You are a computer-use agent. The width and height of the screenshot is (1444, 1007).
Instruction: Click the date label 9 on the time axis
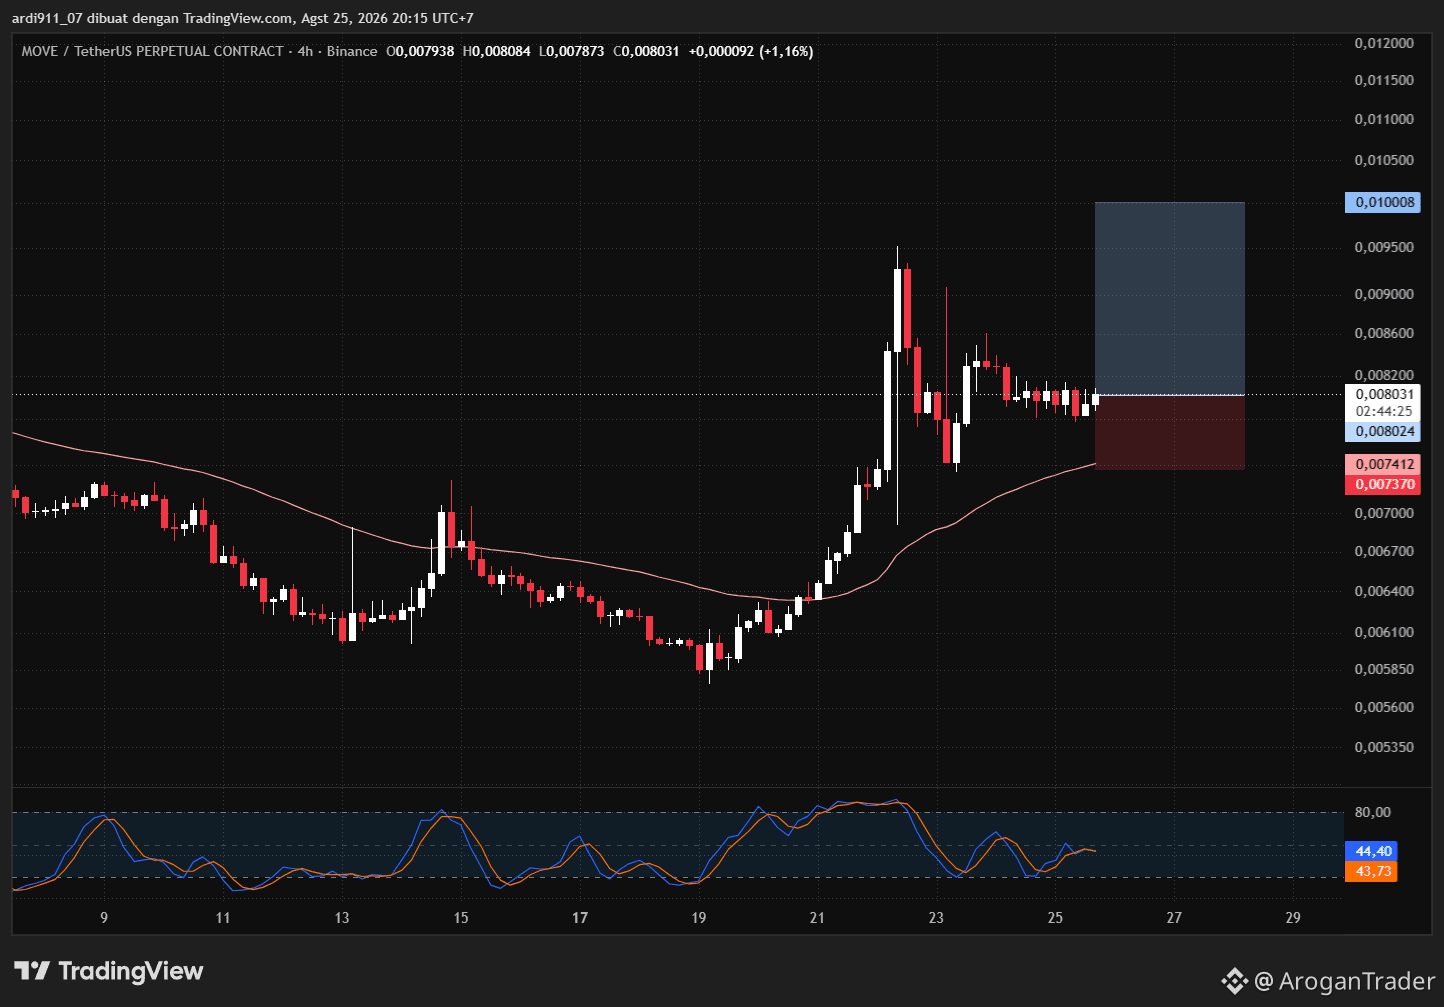[x=104, y=917]
